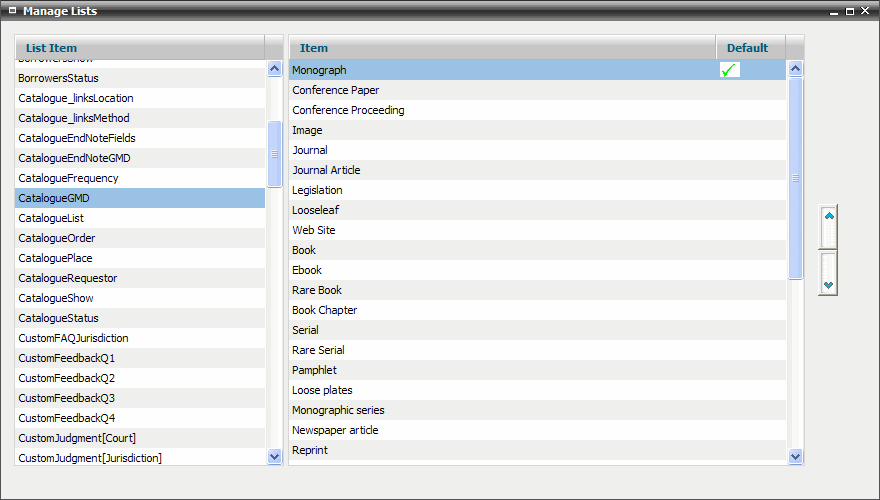Toggle the Default checkmark for Monograph
Screen dimensions: 880x500
click(x=730, y=70)
